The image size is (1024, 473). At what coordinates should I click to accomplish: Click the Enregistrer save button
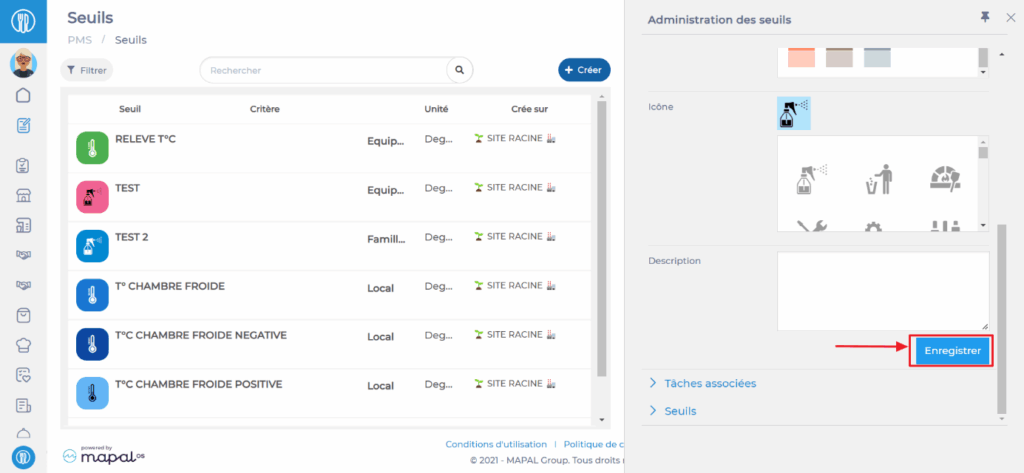tap(950, 351)
